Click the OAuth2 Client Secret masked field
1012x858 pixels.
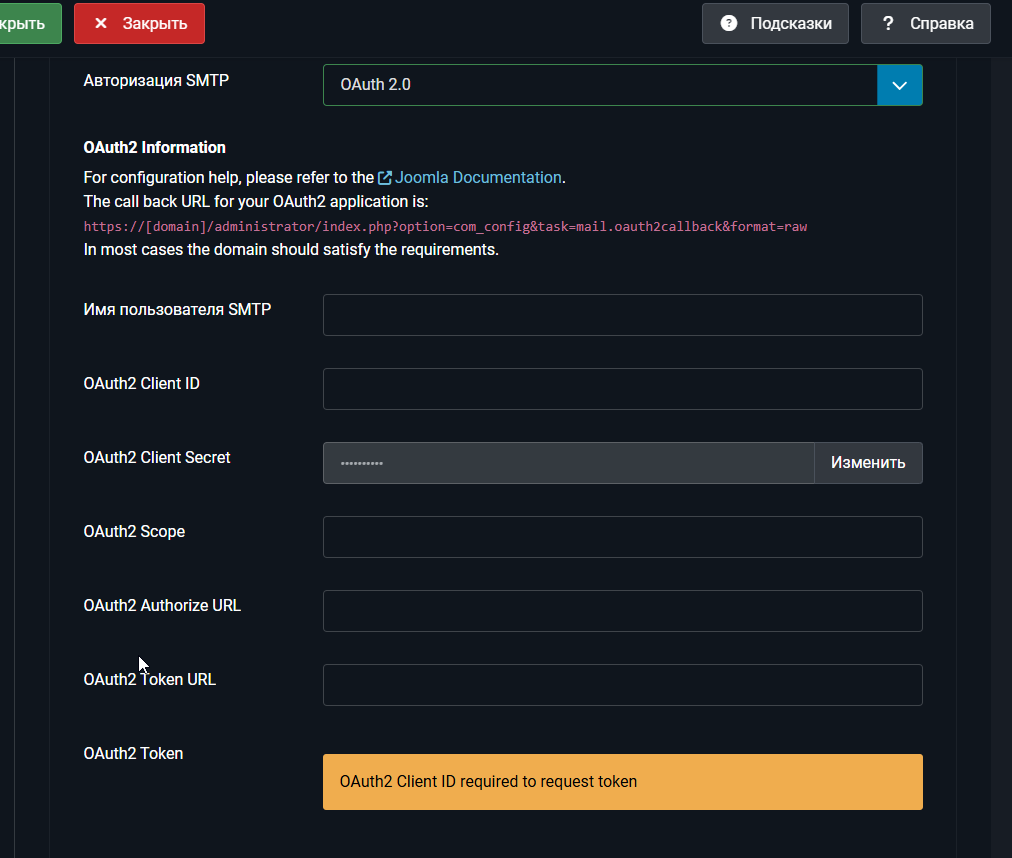(x=569, y=463)
